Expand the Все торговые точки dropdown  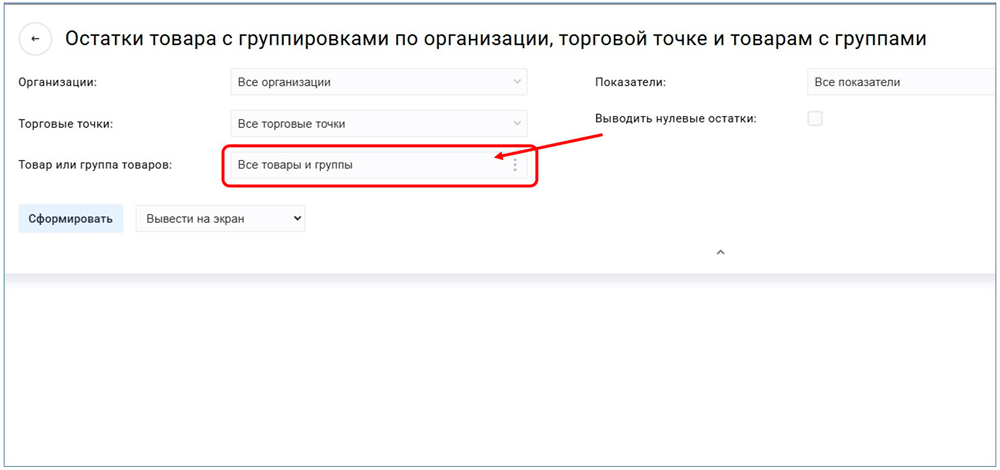pos(370,124)
